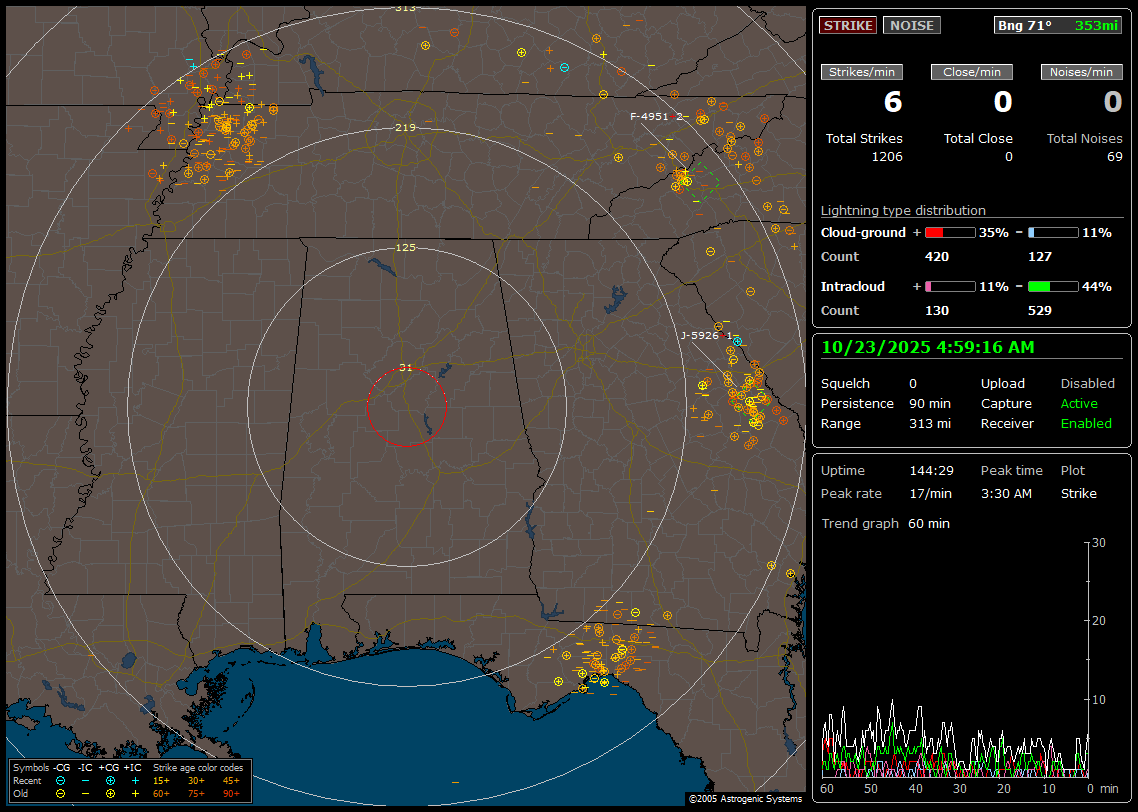Click yellow old +CG symbol in legend
The height and width of the screenshot is (812, 1138).
(110, 793)
